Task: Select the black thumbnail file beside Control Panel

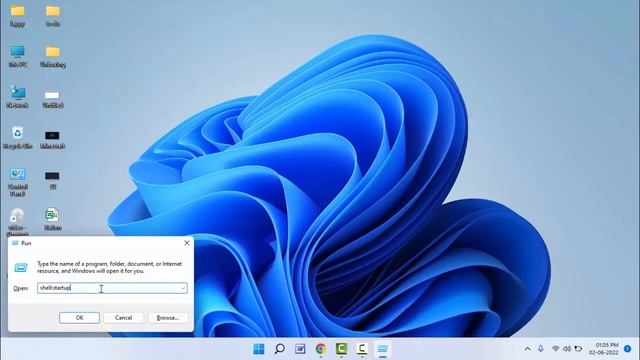Action: click(52, 180)
